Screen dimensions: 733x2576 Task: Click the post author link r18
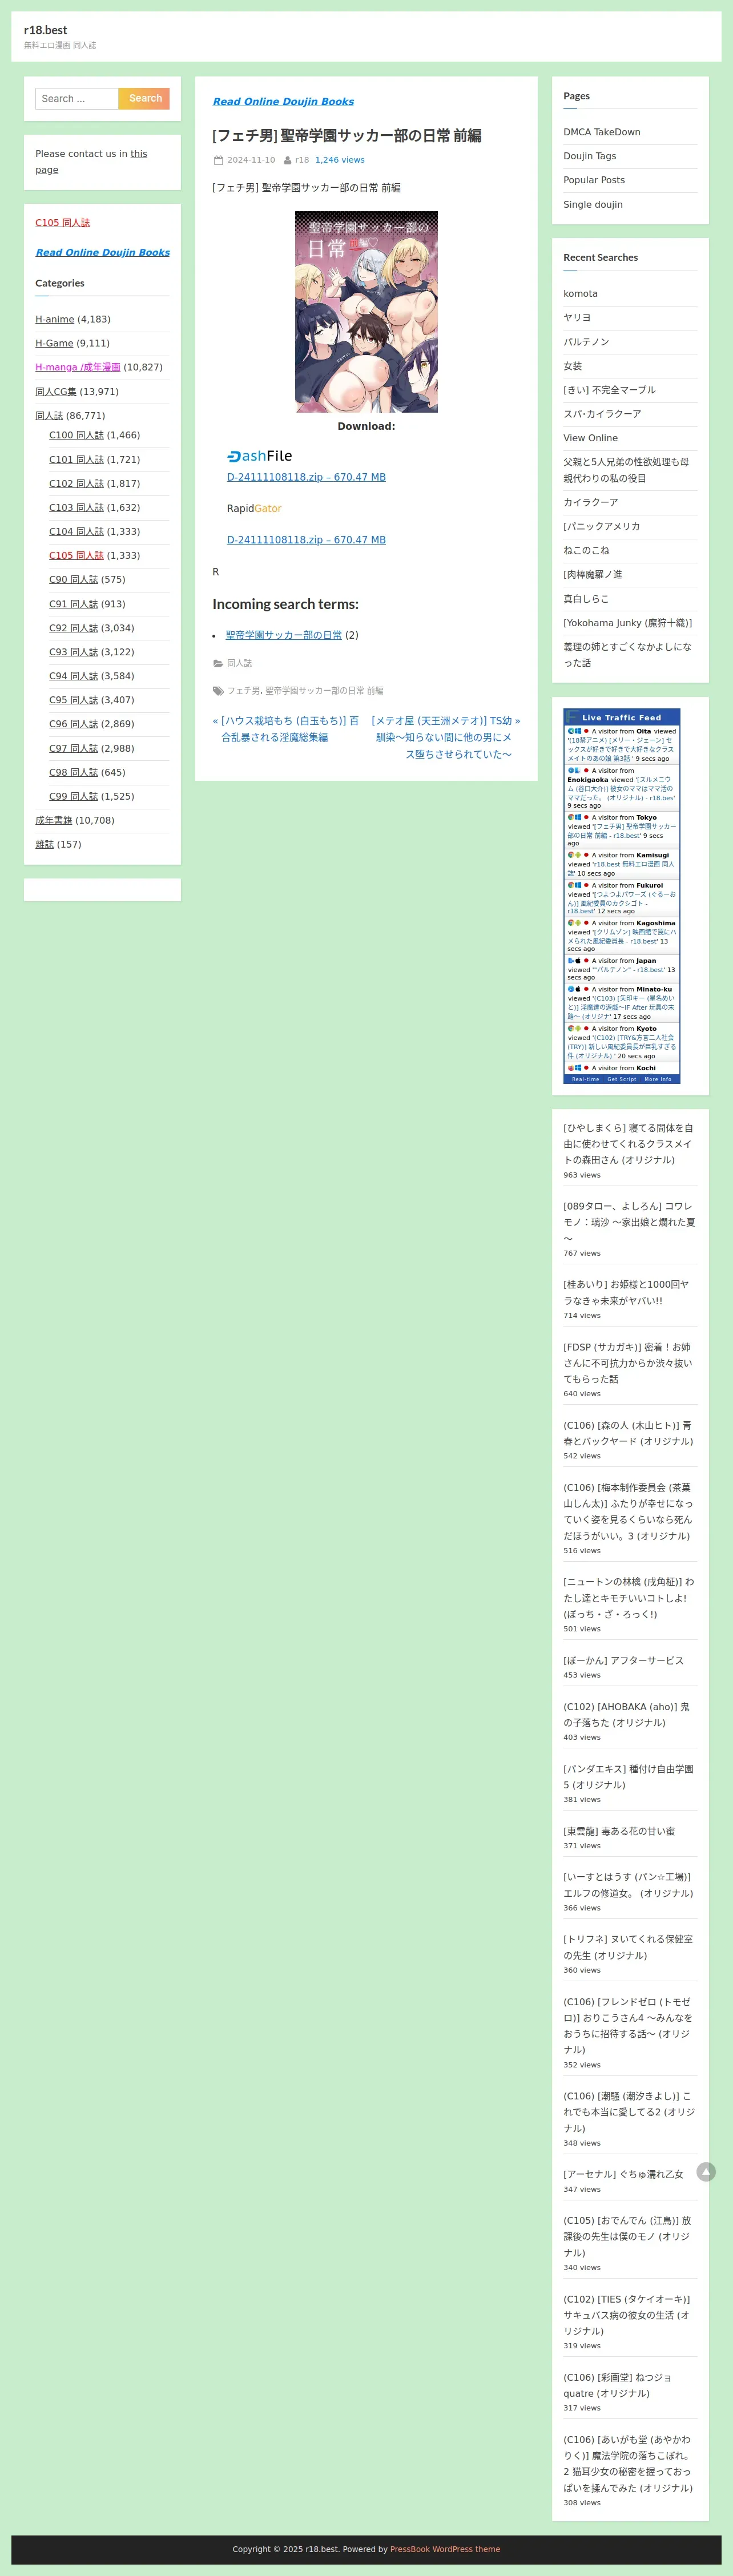[x=302, y=160]
